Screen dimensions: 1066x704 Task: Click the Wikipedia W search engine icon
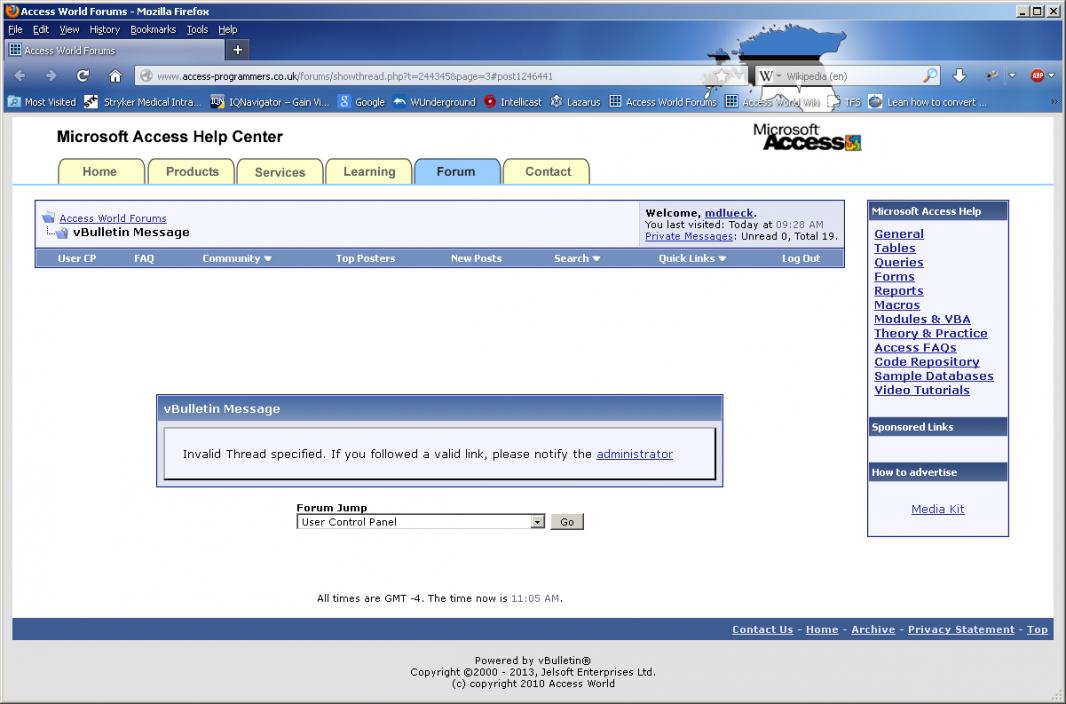coord(766,76)
